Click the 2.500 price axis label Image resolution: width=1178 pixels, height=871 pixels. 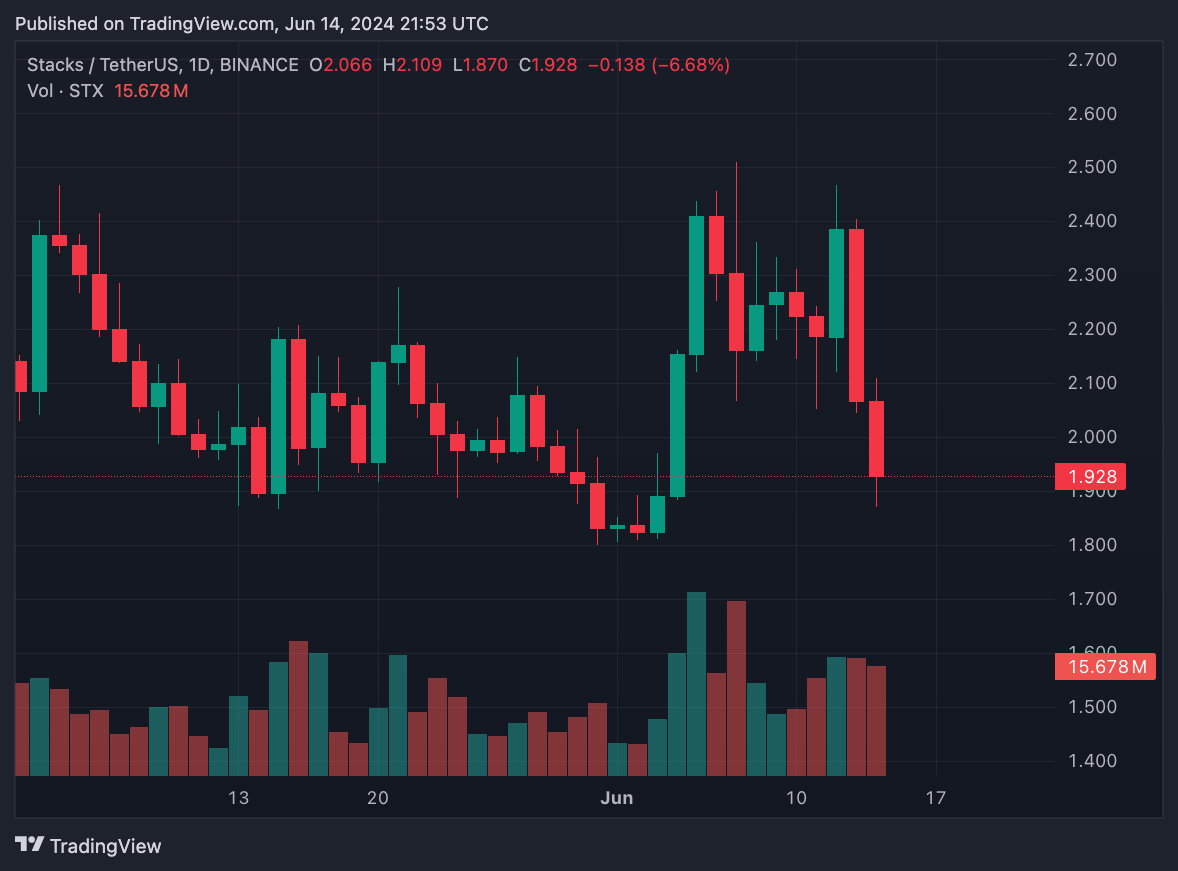pos(1092,167)
